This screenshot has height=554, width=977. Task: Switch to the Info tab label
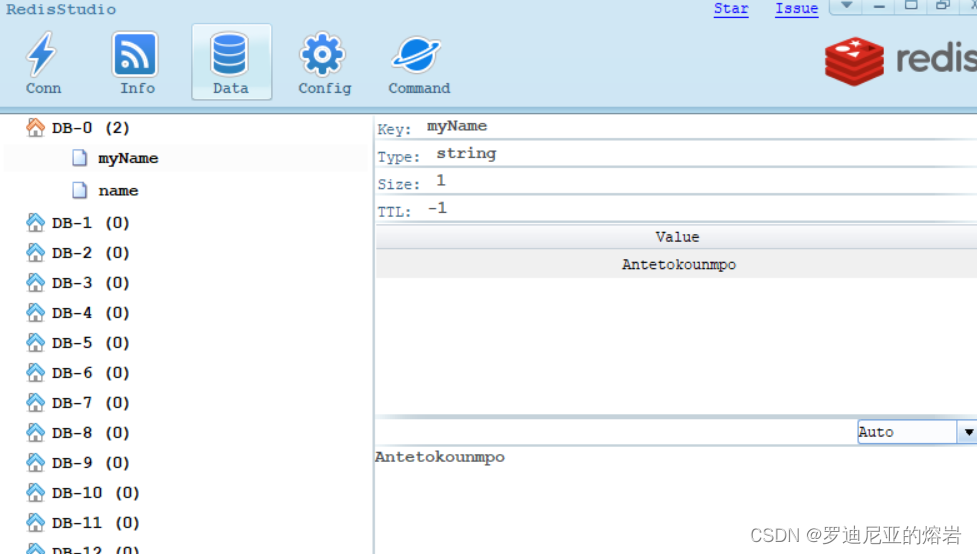[137, 88]
